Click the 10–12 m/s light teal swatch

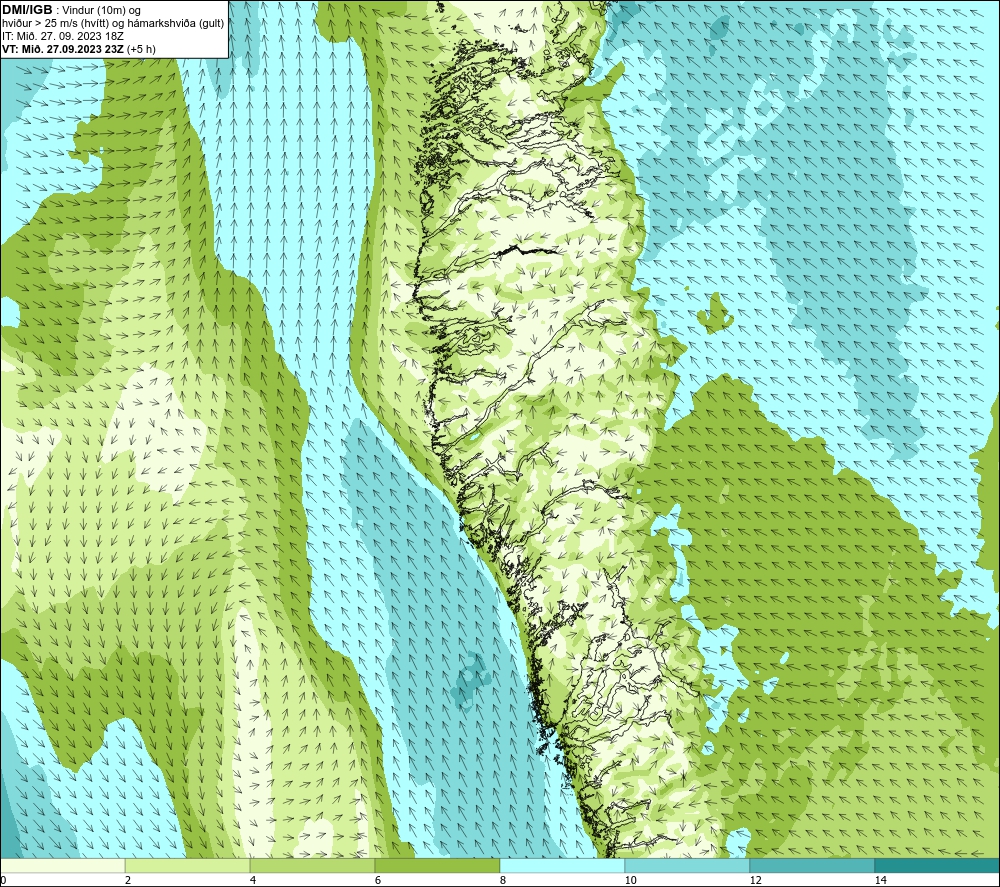688,865
